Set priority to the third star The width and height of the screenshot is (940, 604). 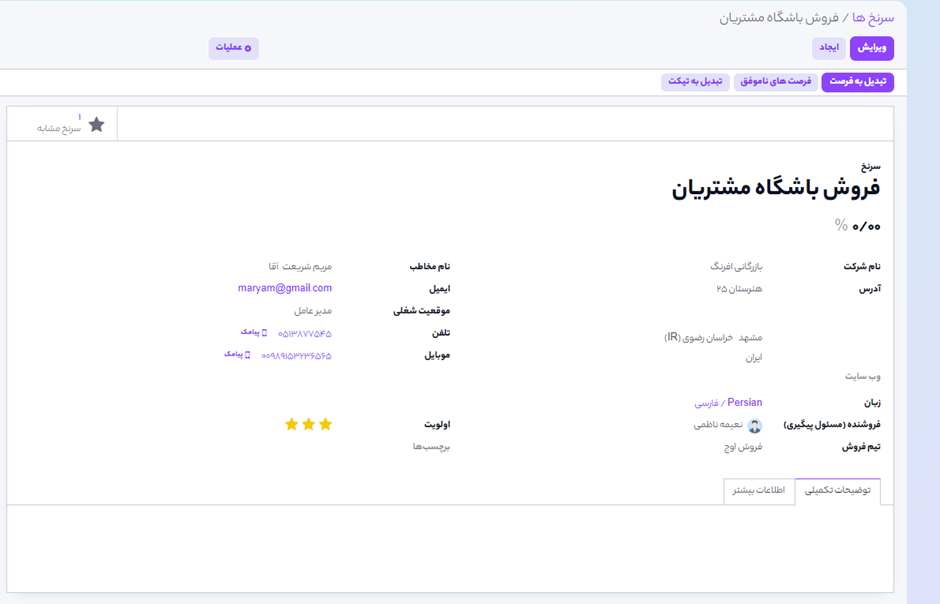pyautogui.click(x=291, y=424)
